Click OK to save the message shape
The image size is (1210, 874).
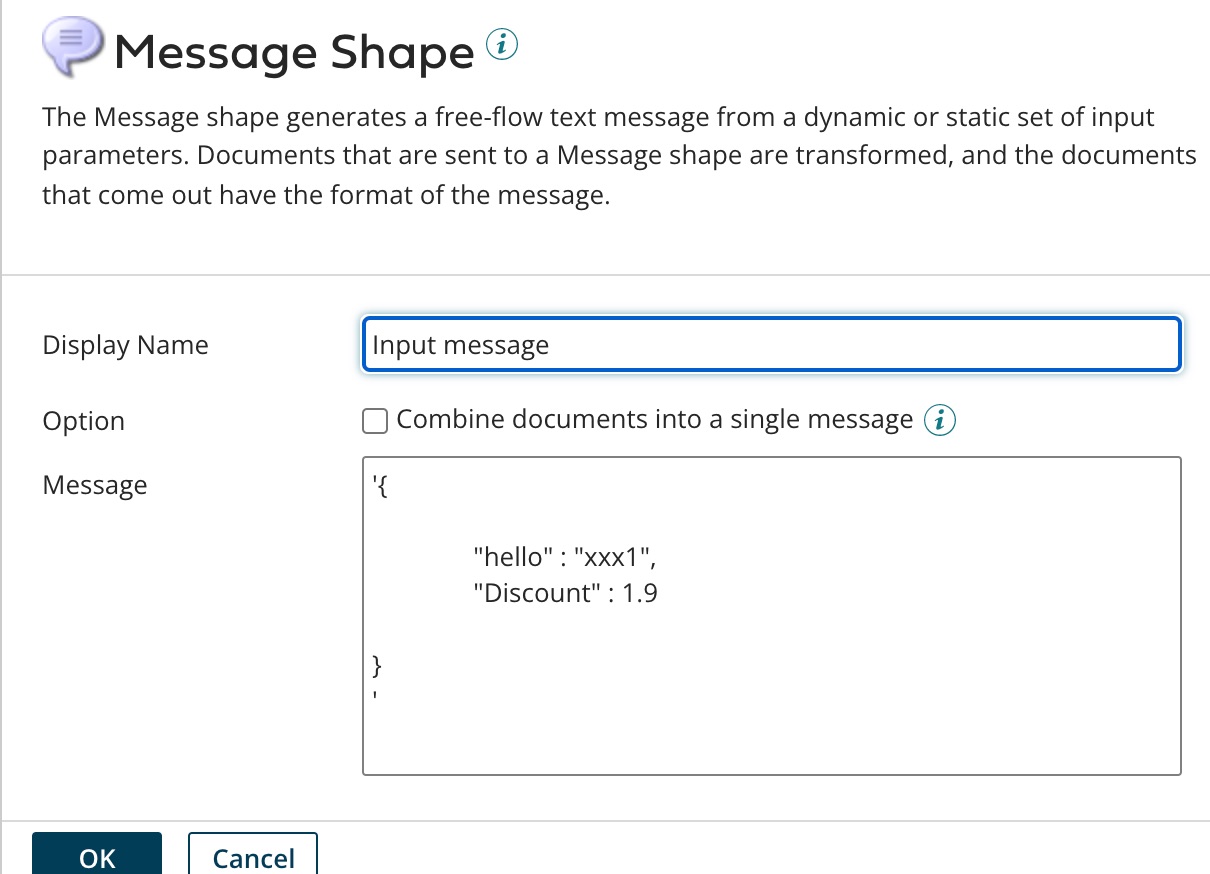point(97,857)
